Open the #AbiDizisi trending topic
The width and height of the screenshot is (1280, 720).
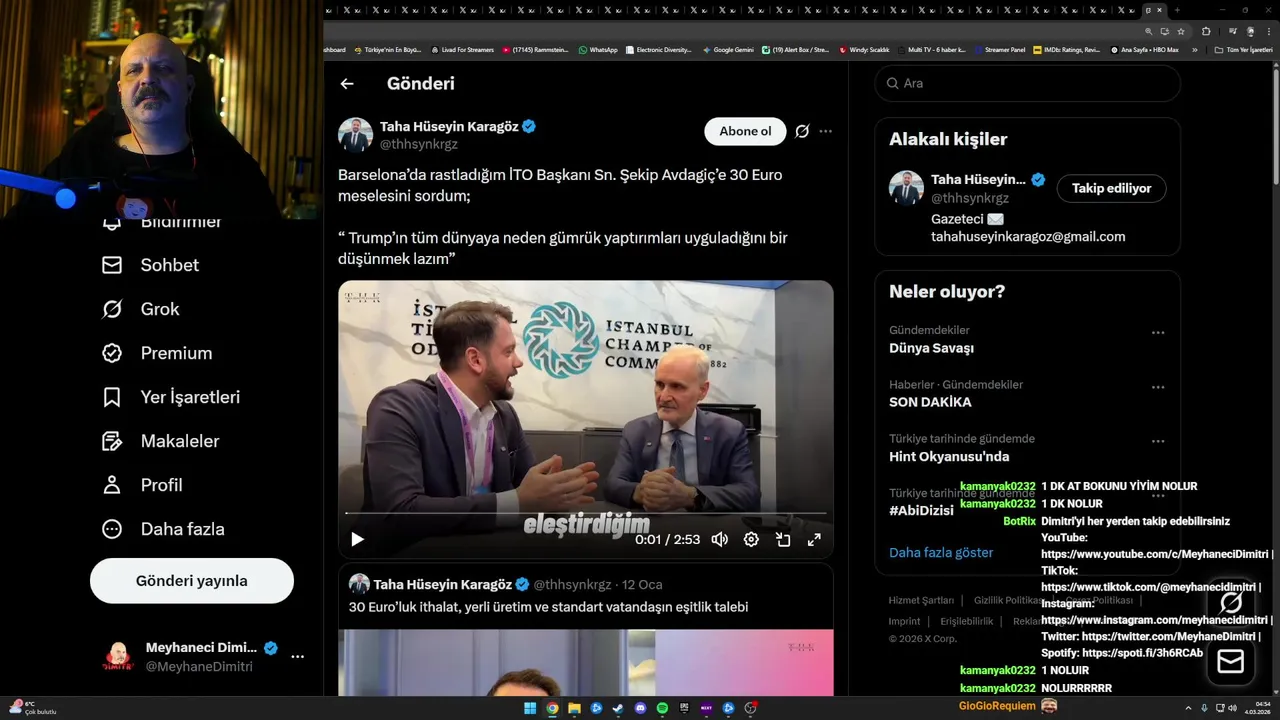[921, 510]
